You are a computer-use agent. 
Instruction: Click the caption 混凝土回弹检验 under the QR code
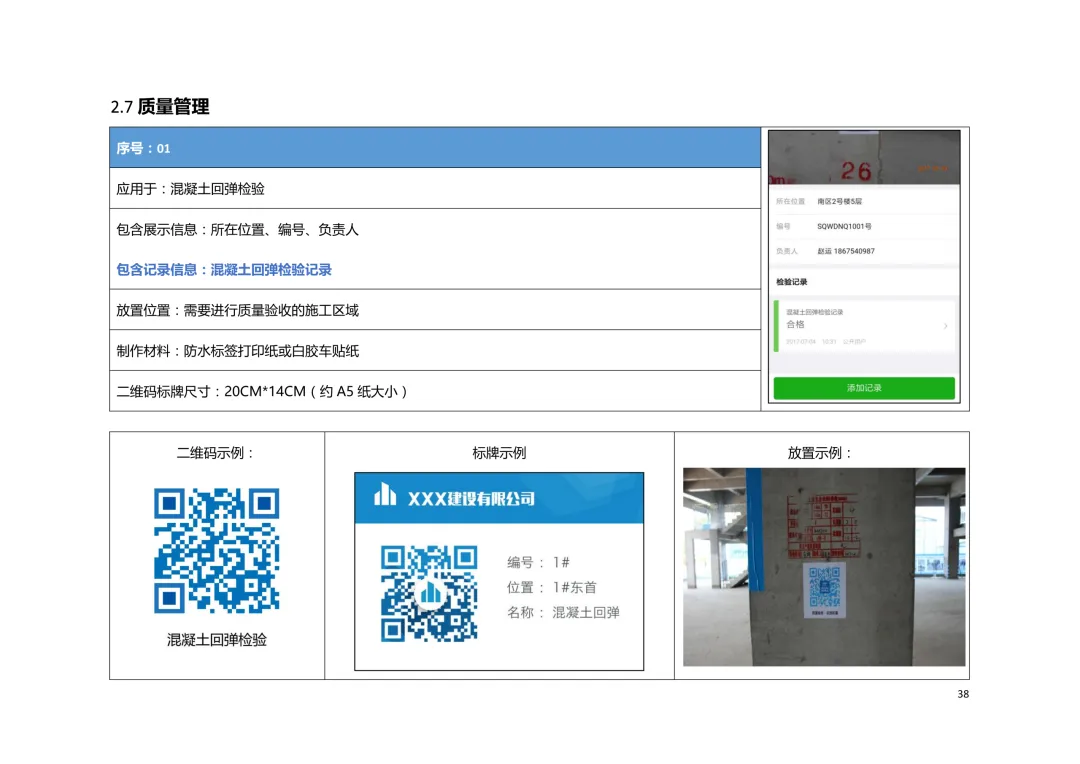[x=216, y=639]
